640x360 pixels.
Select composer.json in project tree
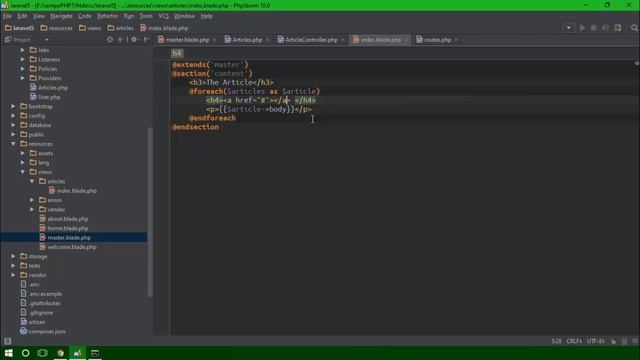43,332
